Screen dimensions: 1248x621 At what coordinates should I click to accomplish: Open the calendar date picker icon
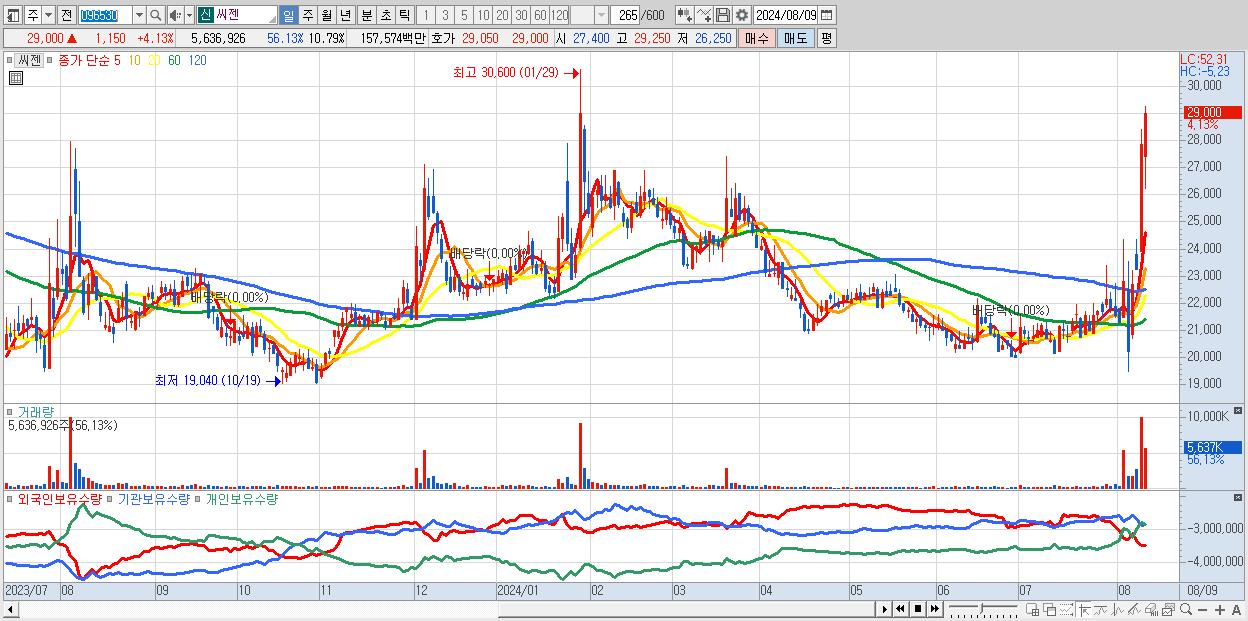click(827, 15)
